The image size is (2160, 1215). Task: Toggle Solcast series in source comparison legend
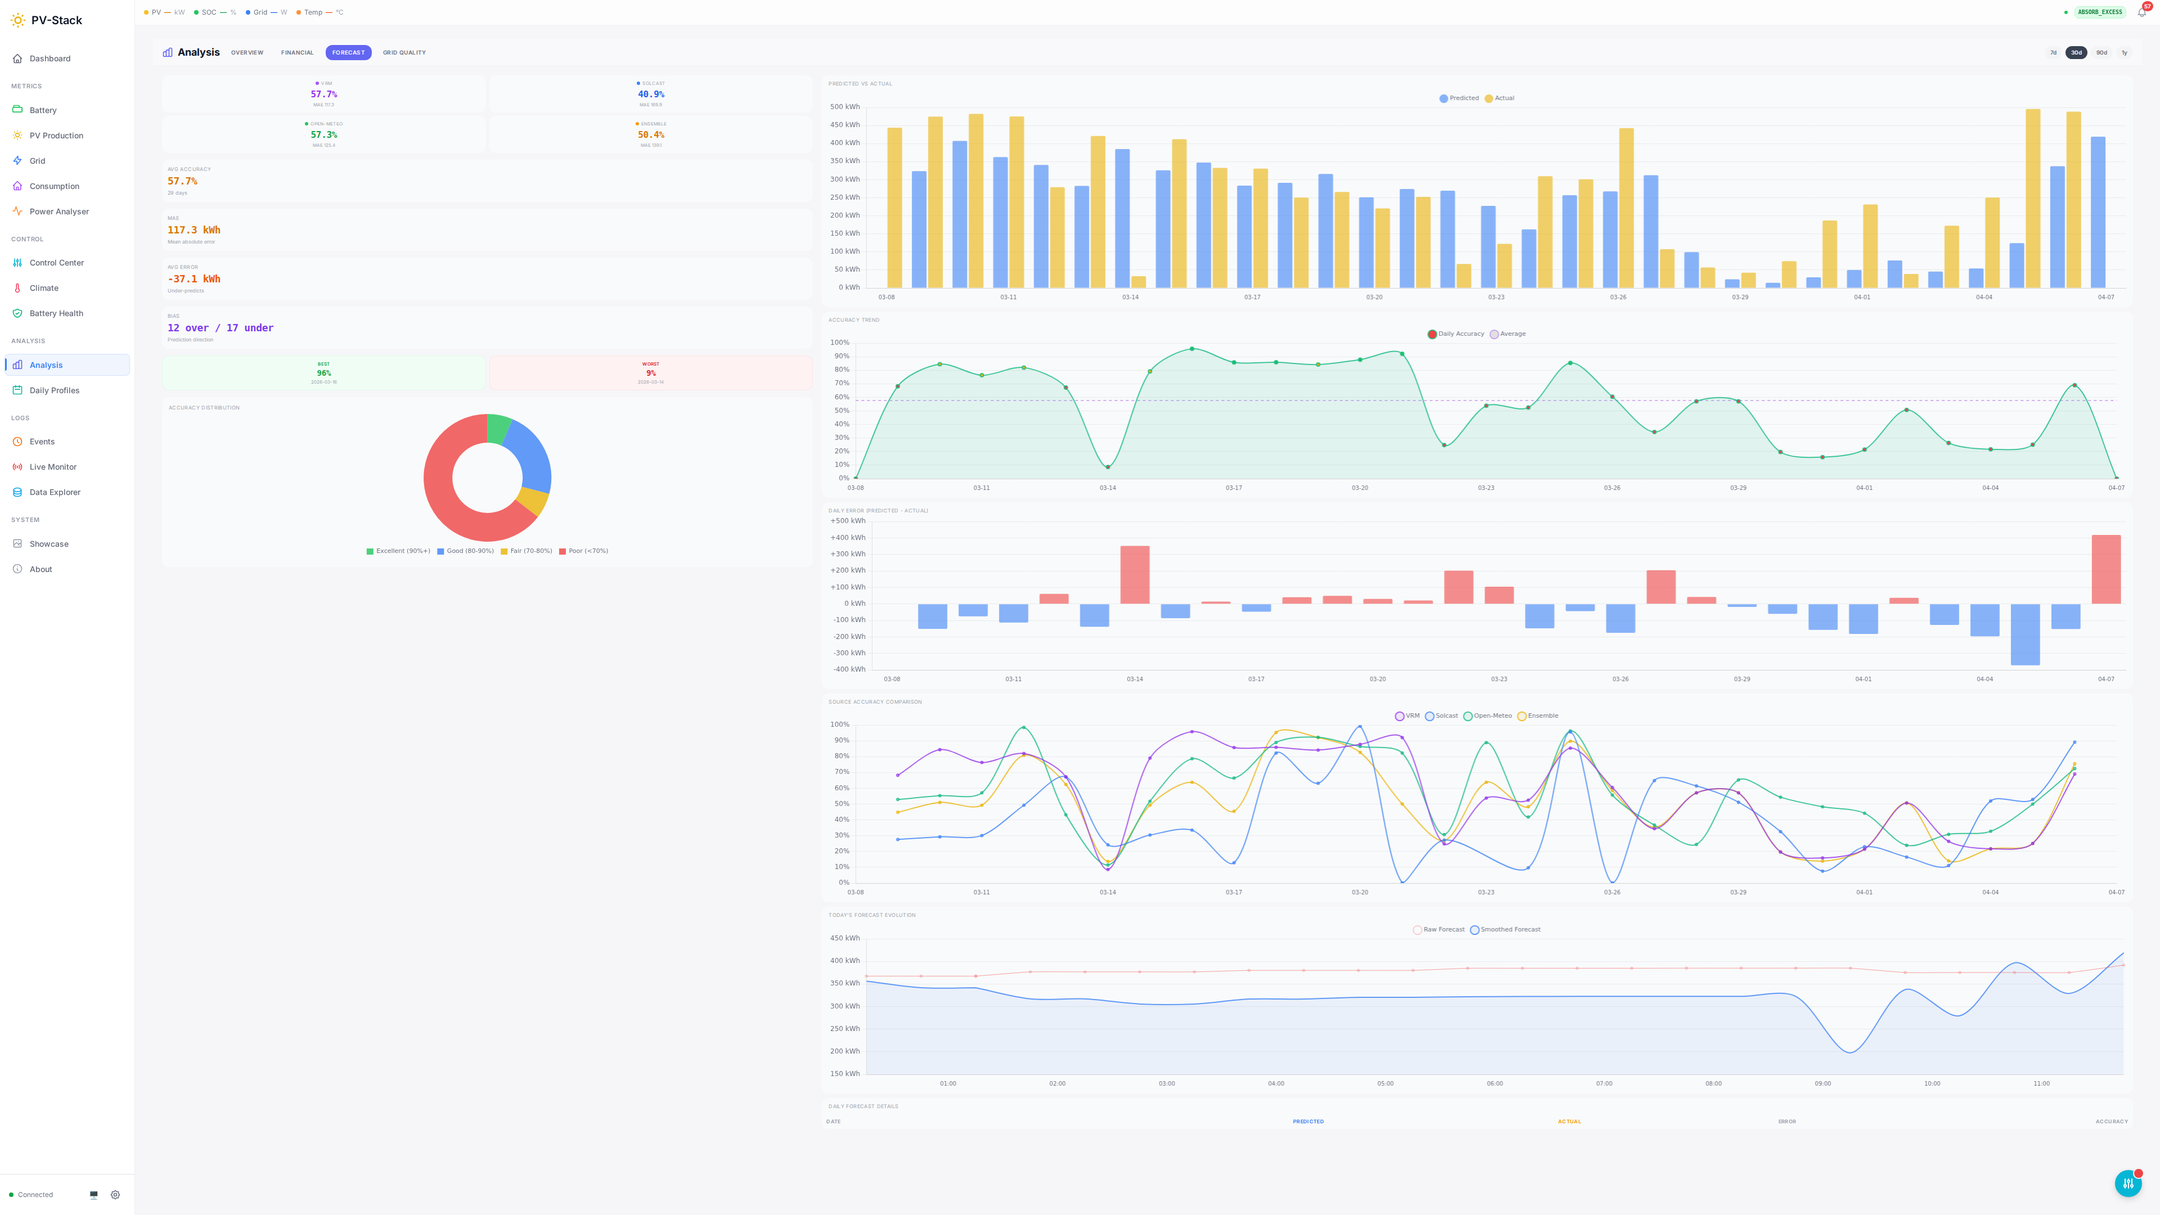[x=1441, y=716]
